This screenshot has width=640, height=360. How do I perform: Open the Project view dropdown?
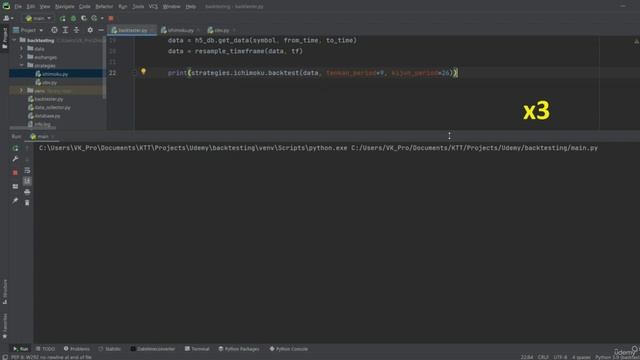(x=28, y=30)
